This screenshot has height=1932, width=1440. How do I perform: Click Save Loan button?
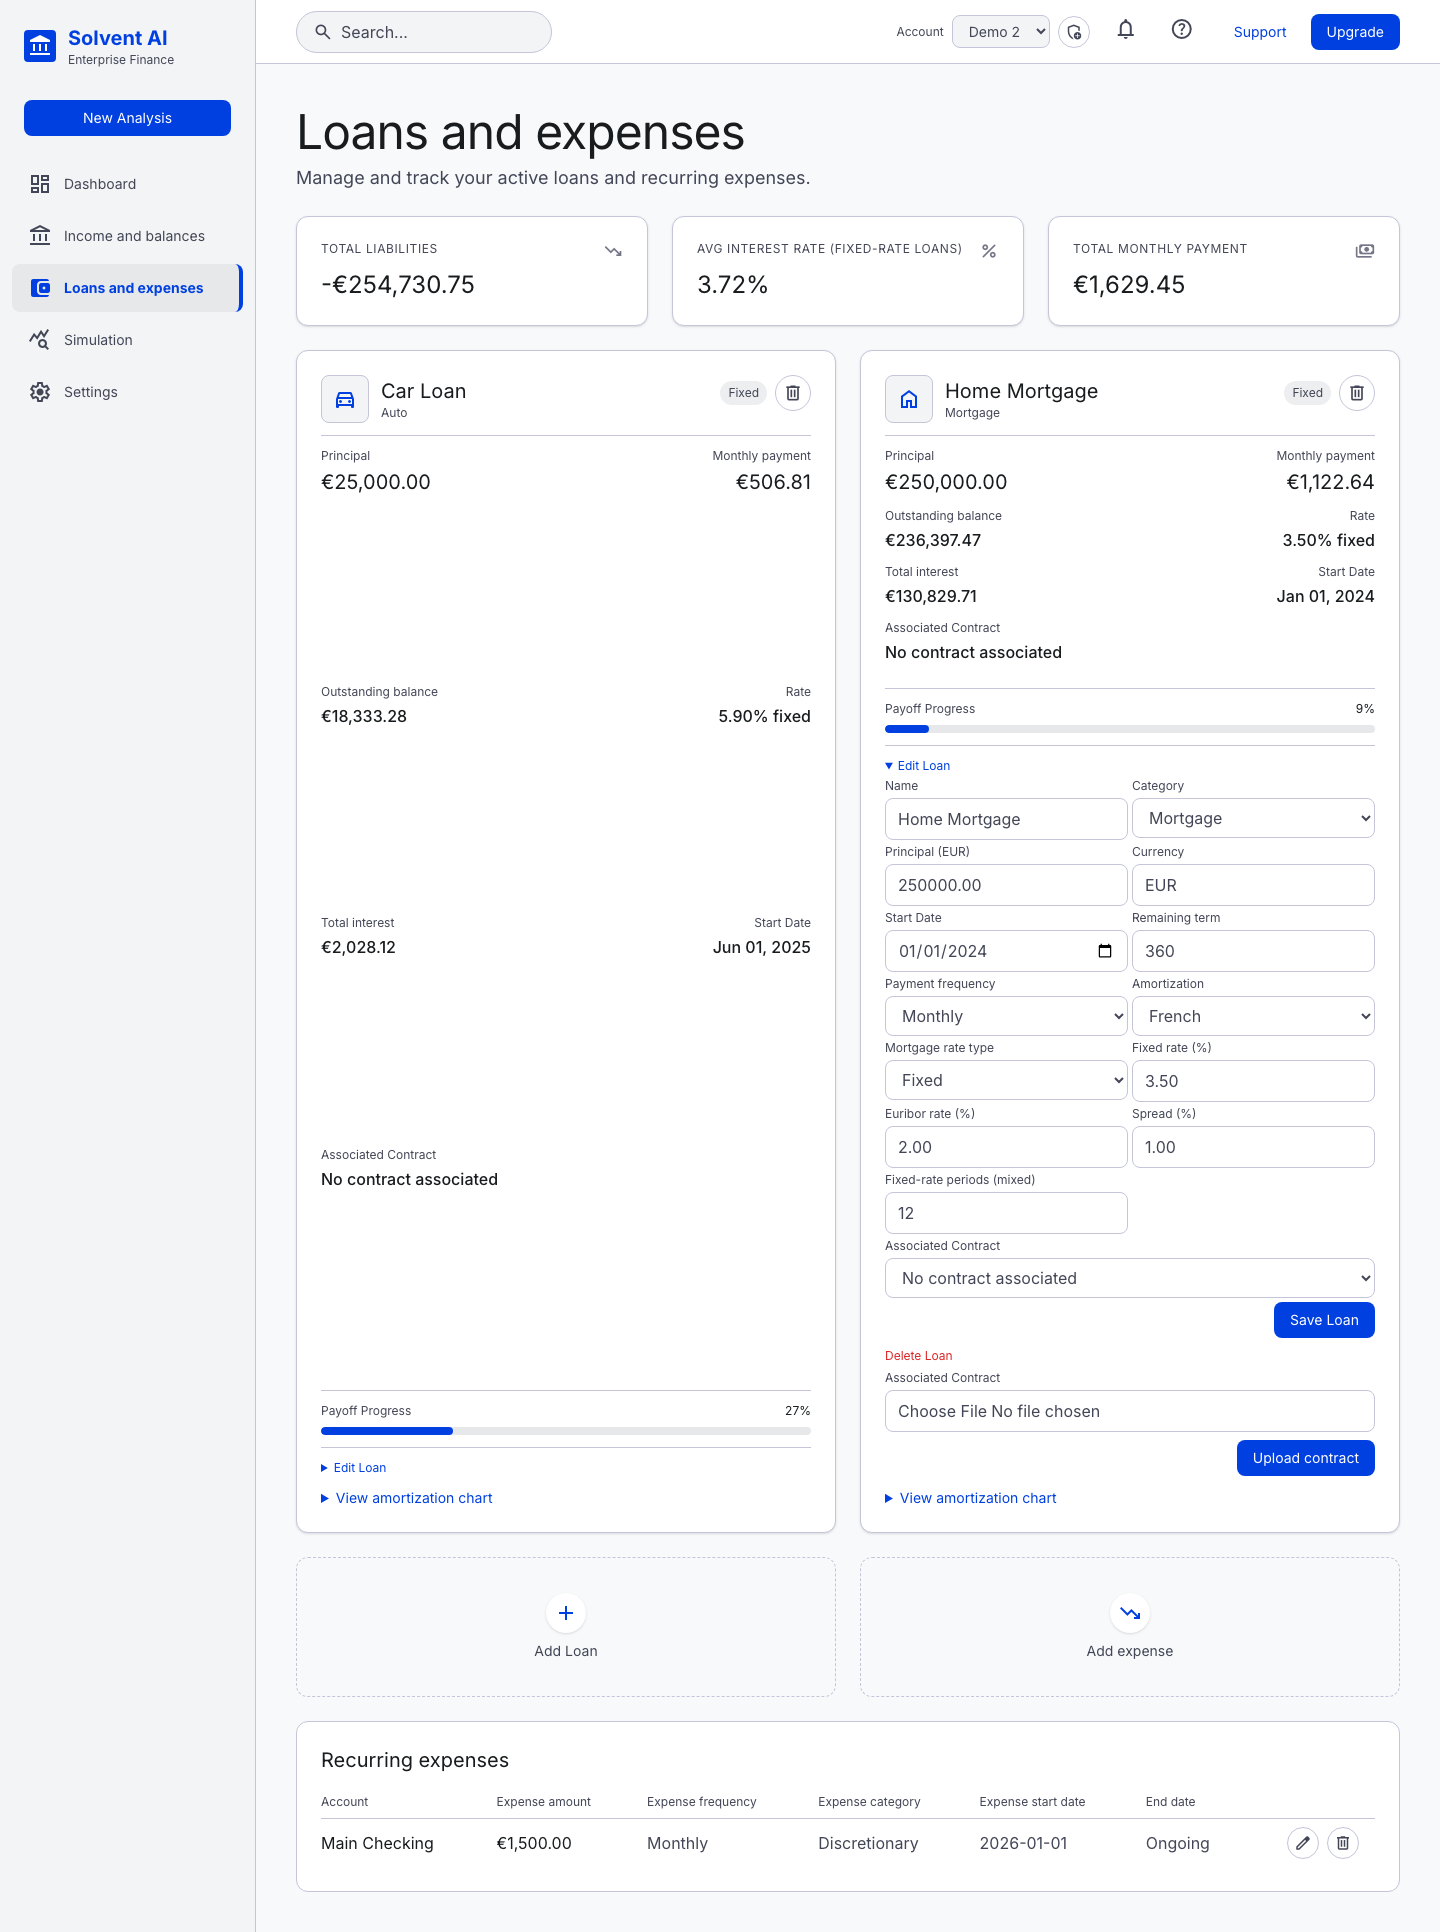click(x=1324, y=1320)
